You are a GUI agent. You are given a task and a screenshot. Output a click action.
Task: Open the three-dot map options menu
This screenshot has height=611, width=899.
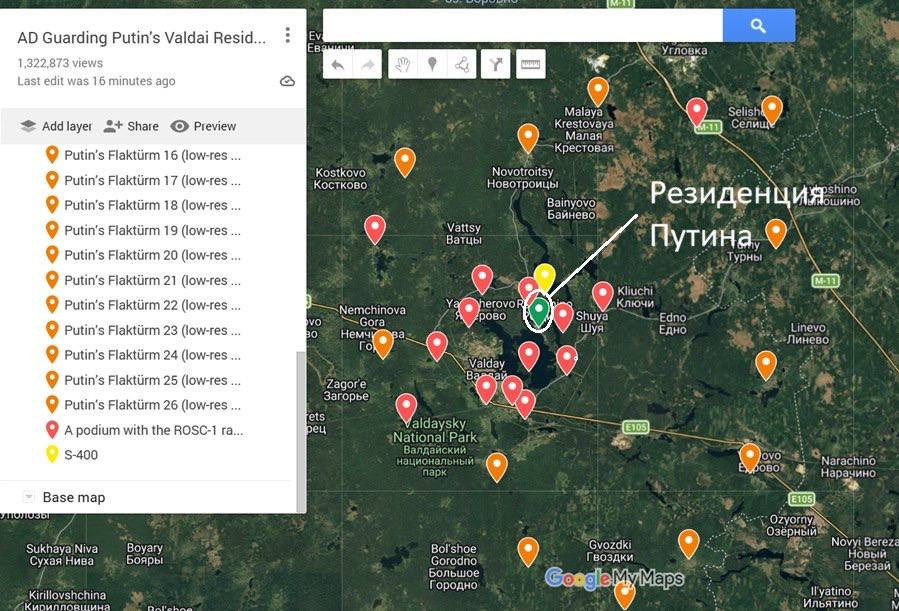click(x=287, y=36)
